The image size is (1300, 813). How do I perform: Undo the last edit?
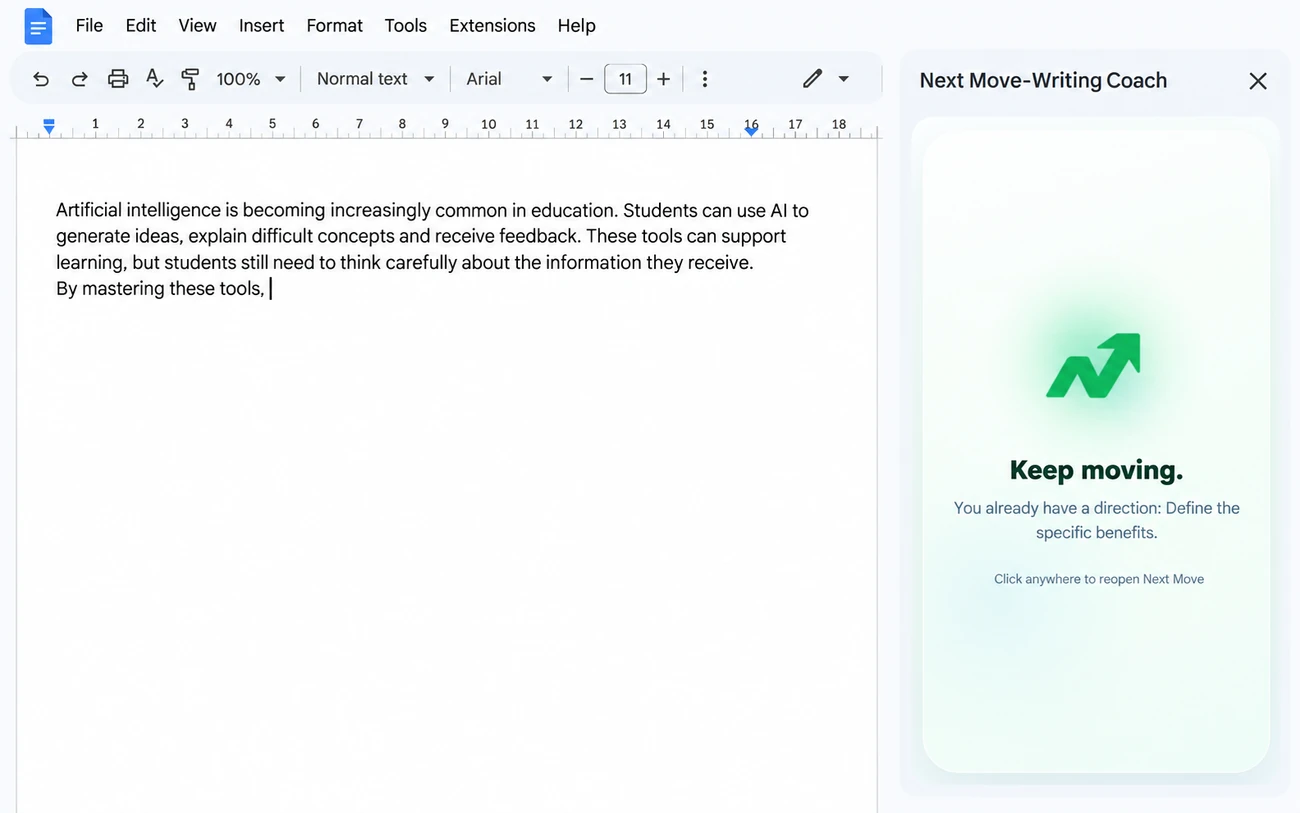(x=41, y=79)
